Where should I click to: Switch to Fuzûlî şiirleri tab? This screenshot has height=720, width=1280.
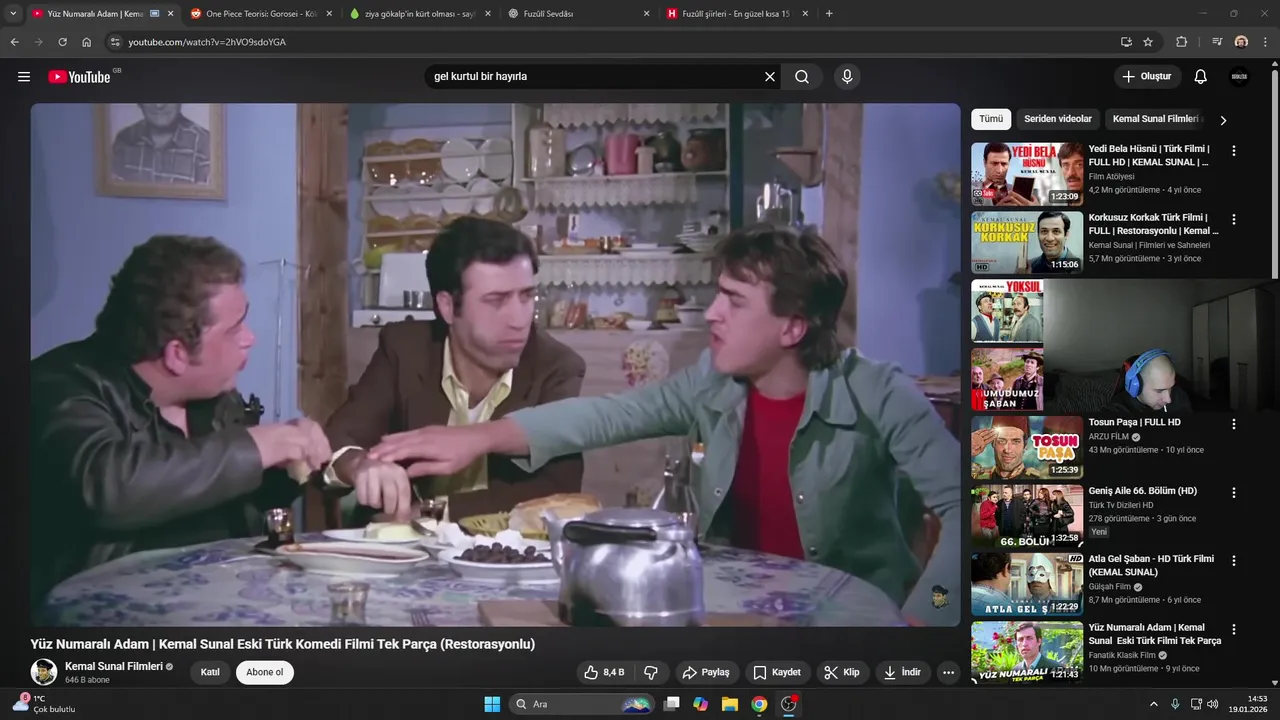coord(738,14)
